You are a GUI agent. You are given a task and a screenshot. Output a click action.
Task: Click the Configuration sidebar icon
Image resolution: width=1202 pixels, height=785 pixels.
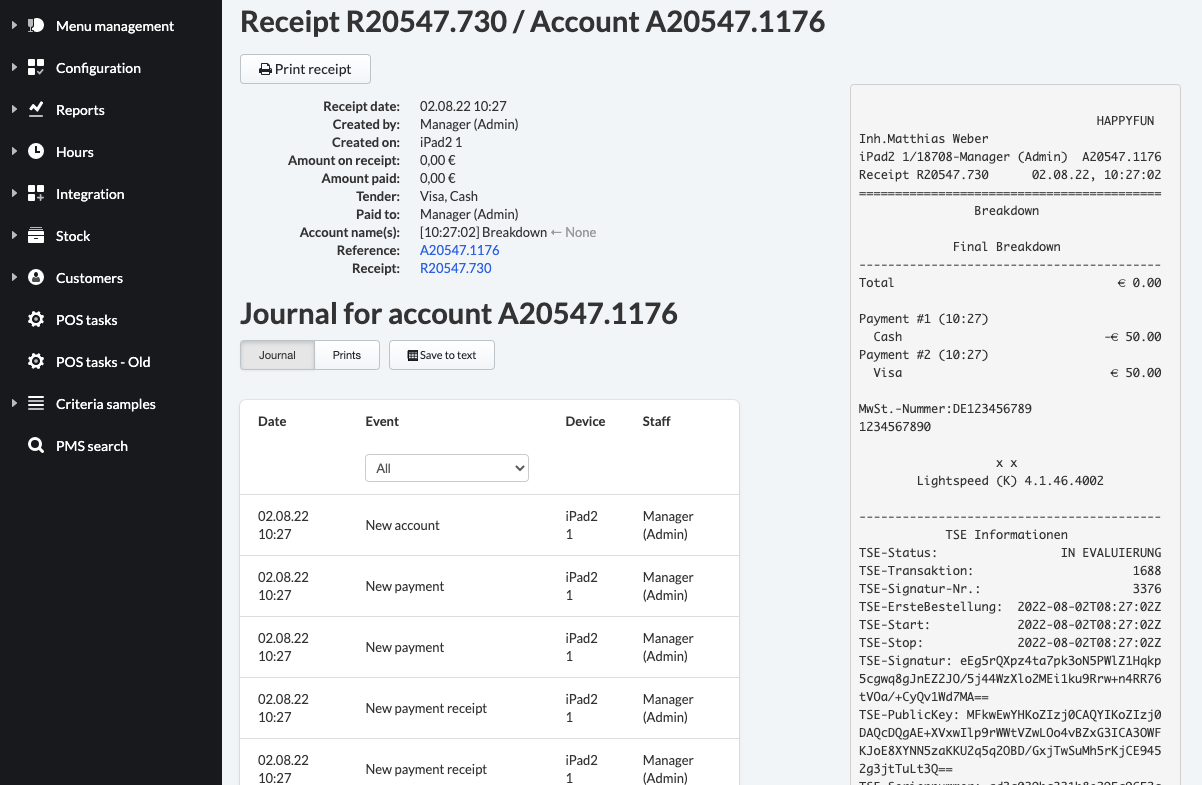pyautogui.click(x=36, y=68)
